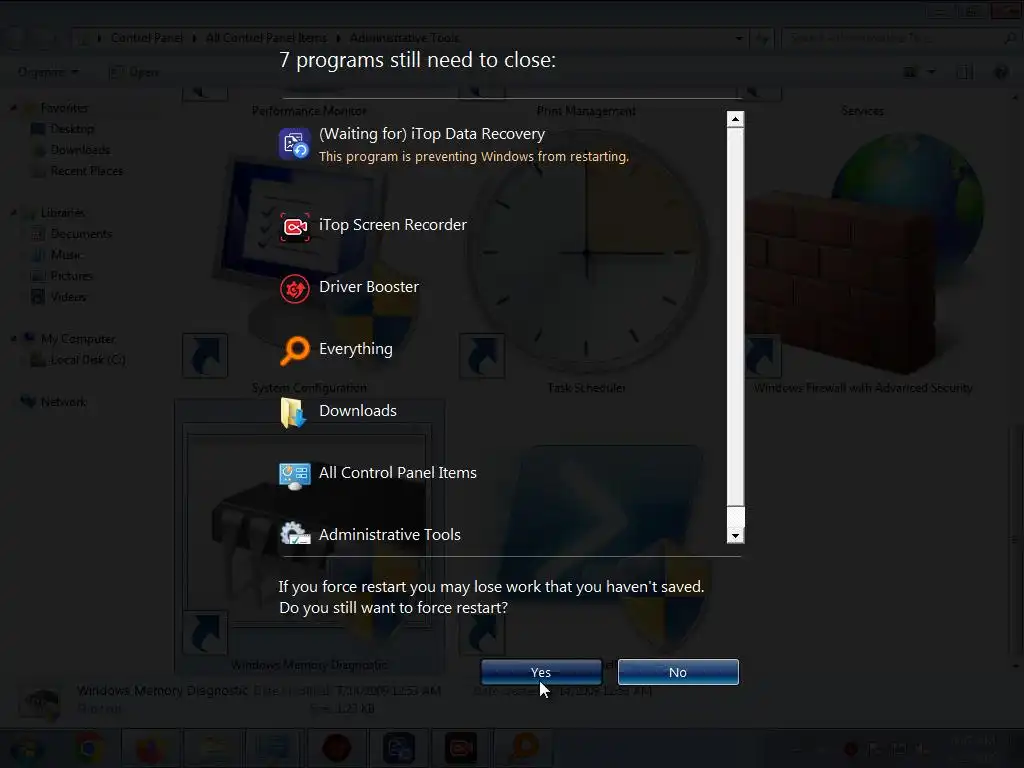Click iTop Screen Recorder taskbar icon
This screenshot has height=768, width=1024.
coord(460,748)
